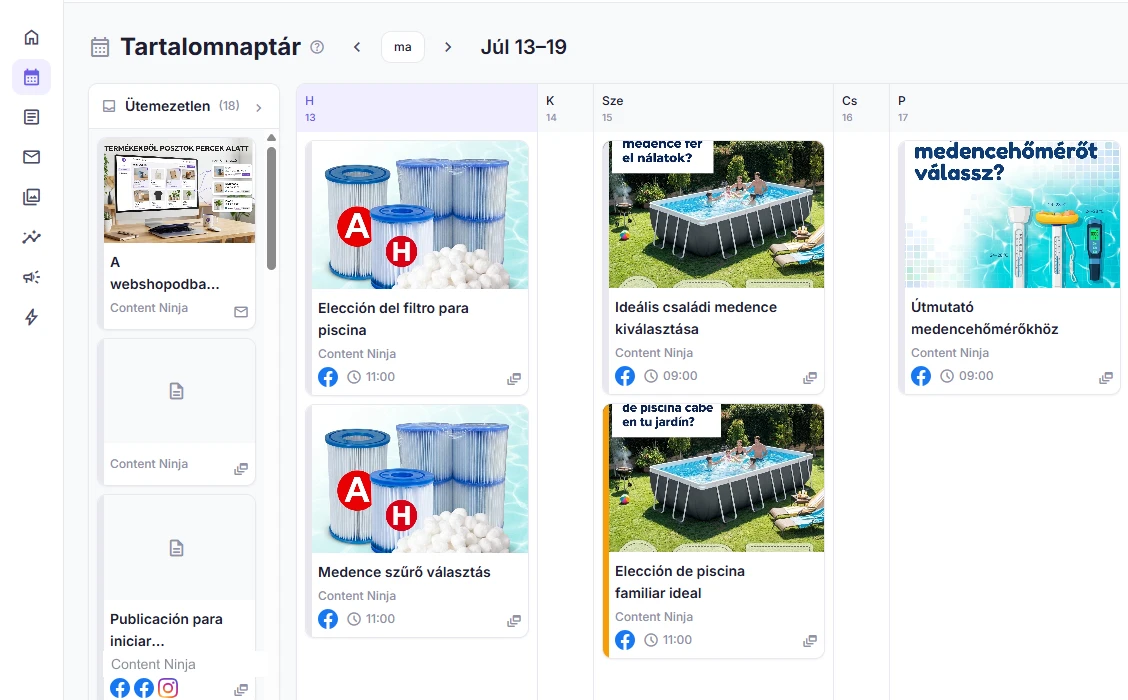
Task: Click the Ütemezetlen (18) heading
Action: click(x=182, y=106)
